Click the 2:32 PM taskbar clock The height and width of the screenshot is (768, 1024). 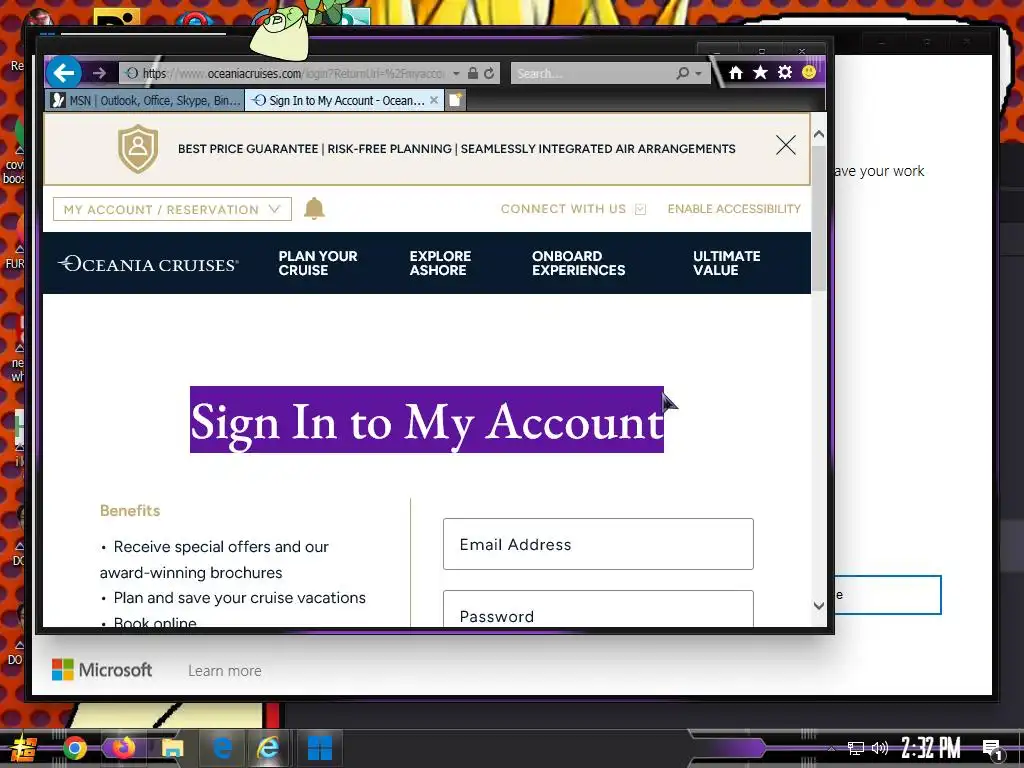(x=931, y=748)
